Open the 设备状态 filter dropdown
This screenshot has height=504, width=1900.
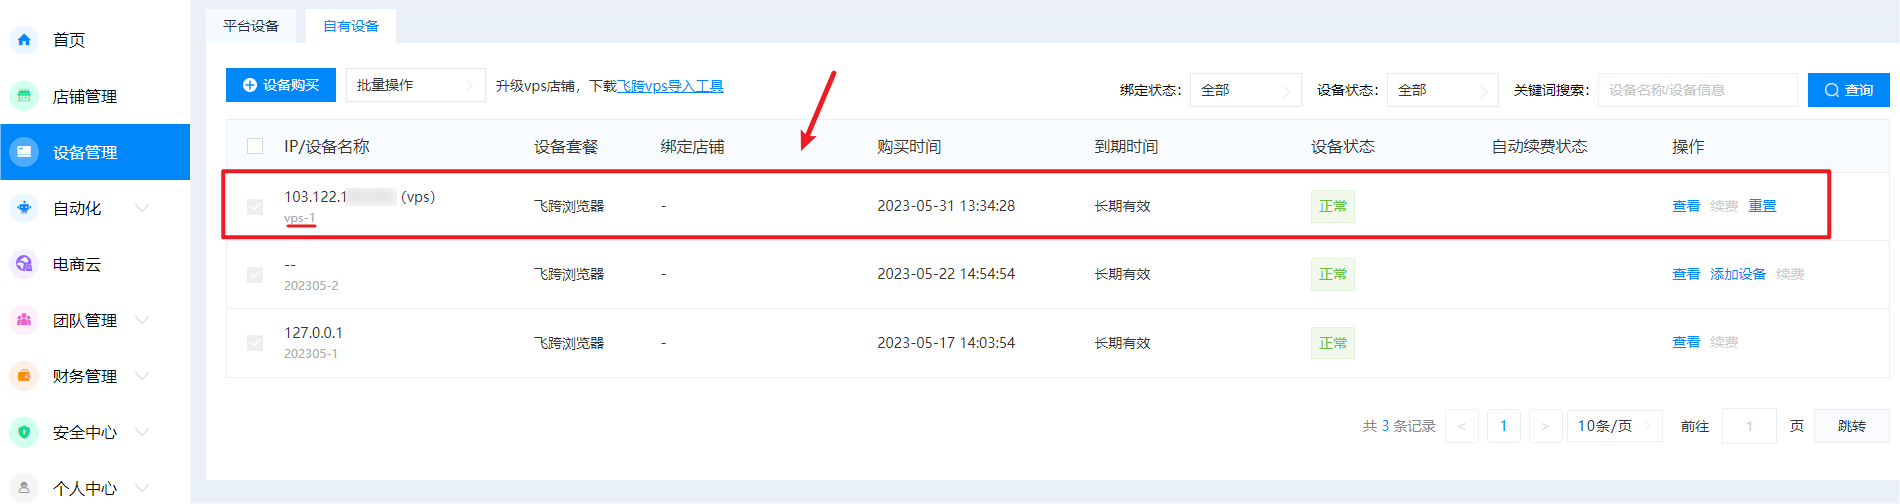[1442, 90]
